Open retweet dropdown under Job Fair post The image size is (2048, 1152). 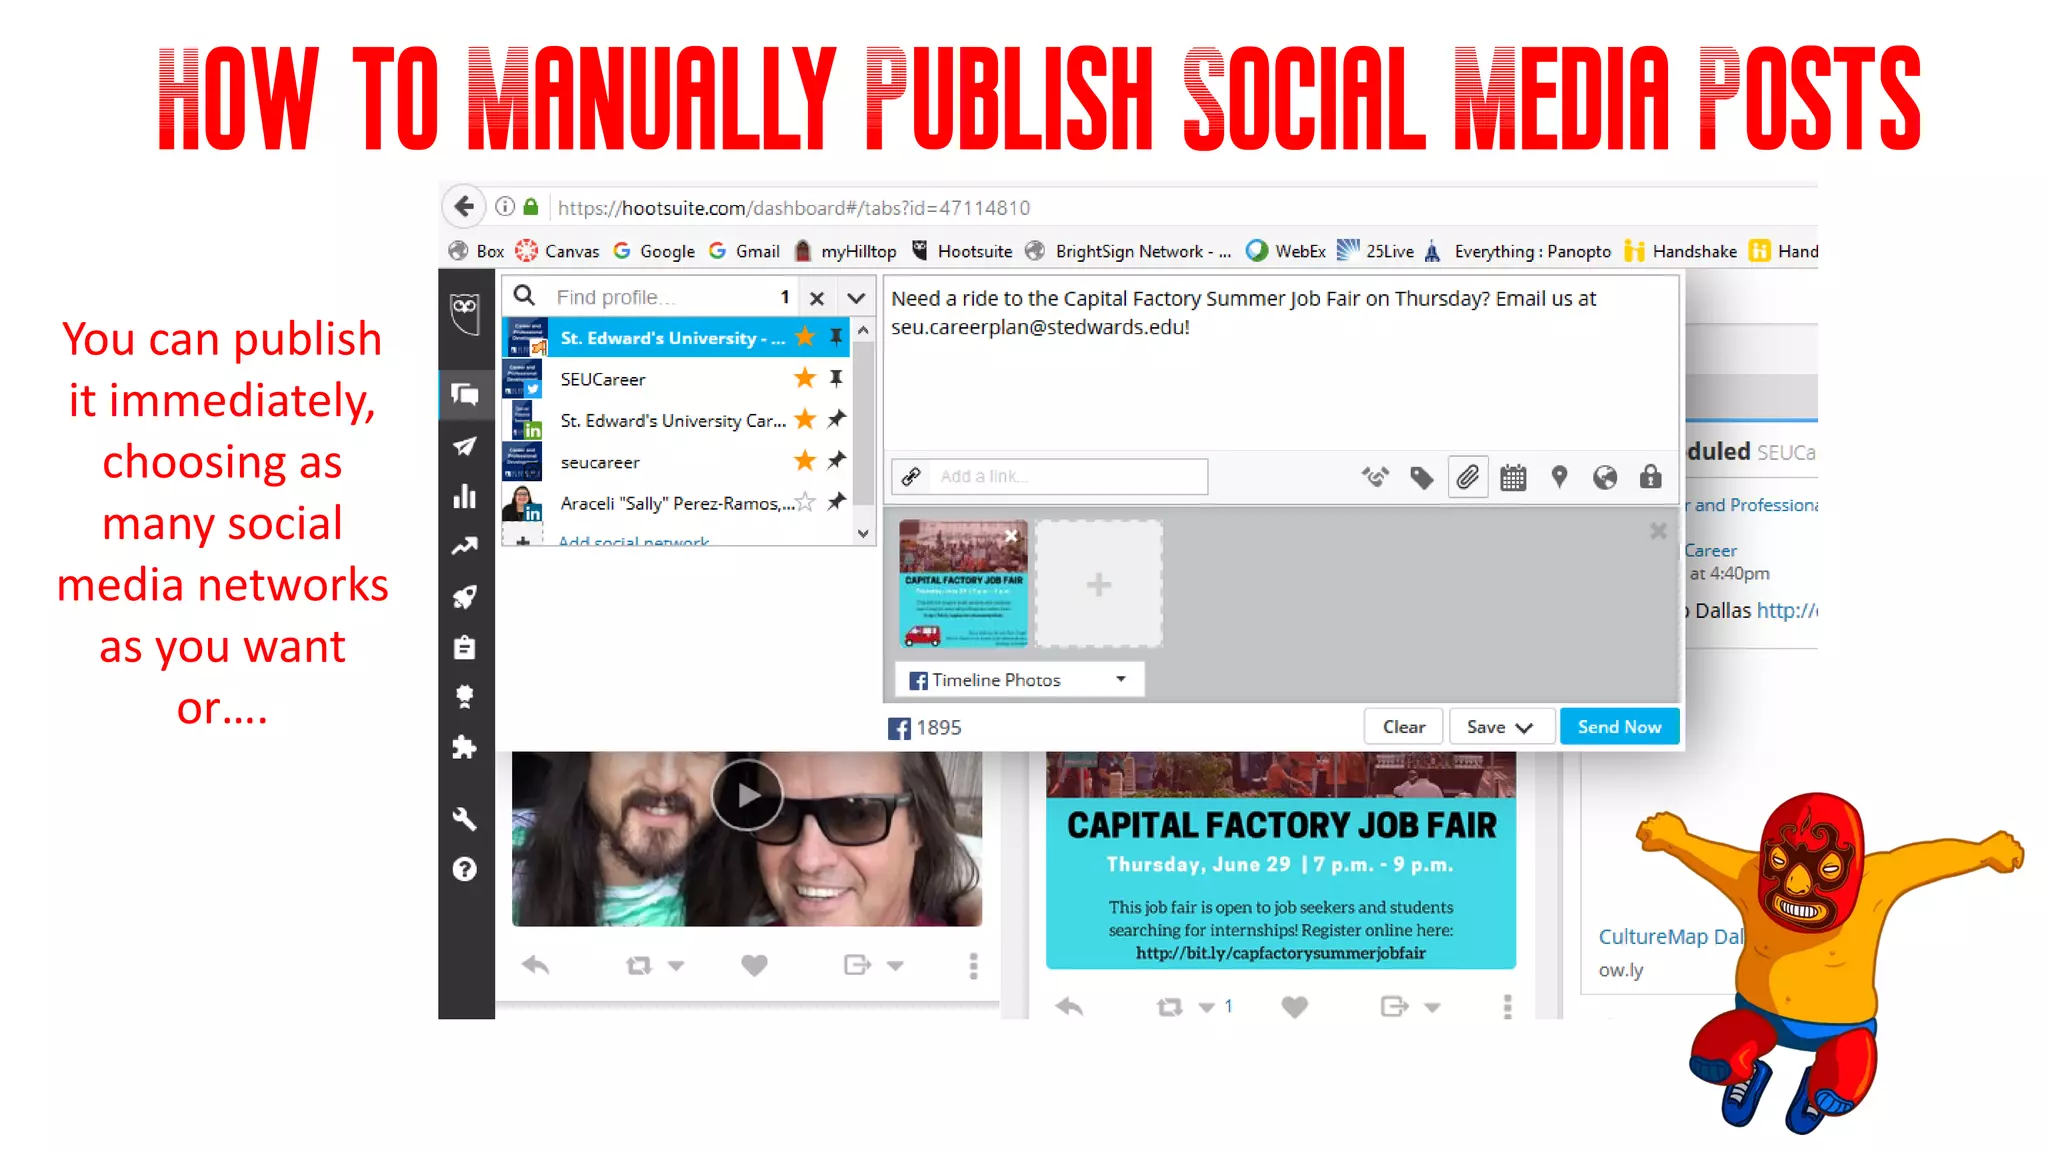point(1207,1007)
